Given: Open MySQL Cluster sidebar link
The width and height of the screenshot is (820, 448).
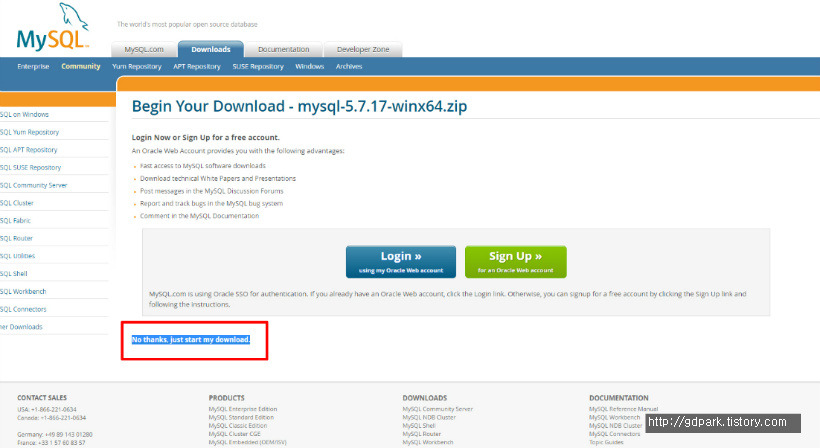Looking at the screenshot, I should (17, 203).
